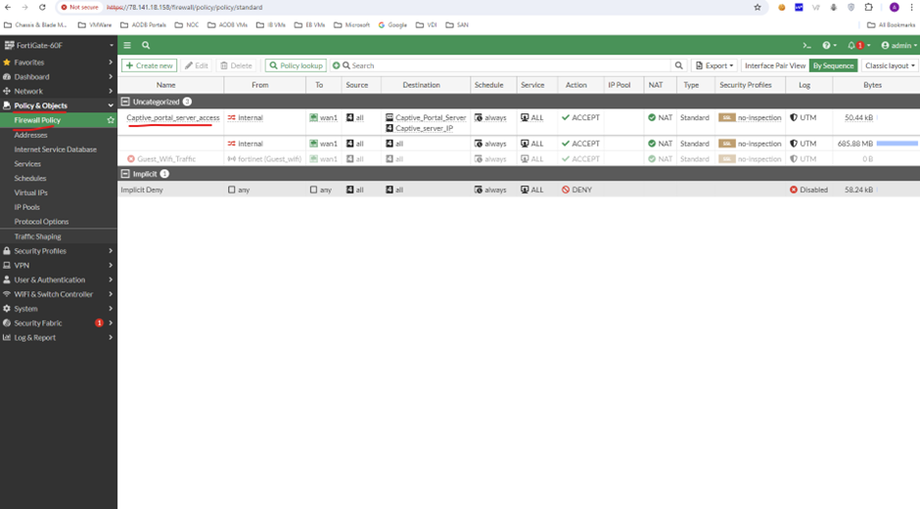Click the Edit policy button

(x=197, y=66)
